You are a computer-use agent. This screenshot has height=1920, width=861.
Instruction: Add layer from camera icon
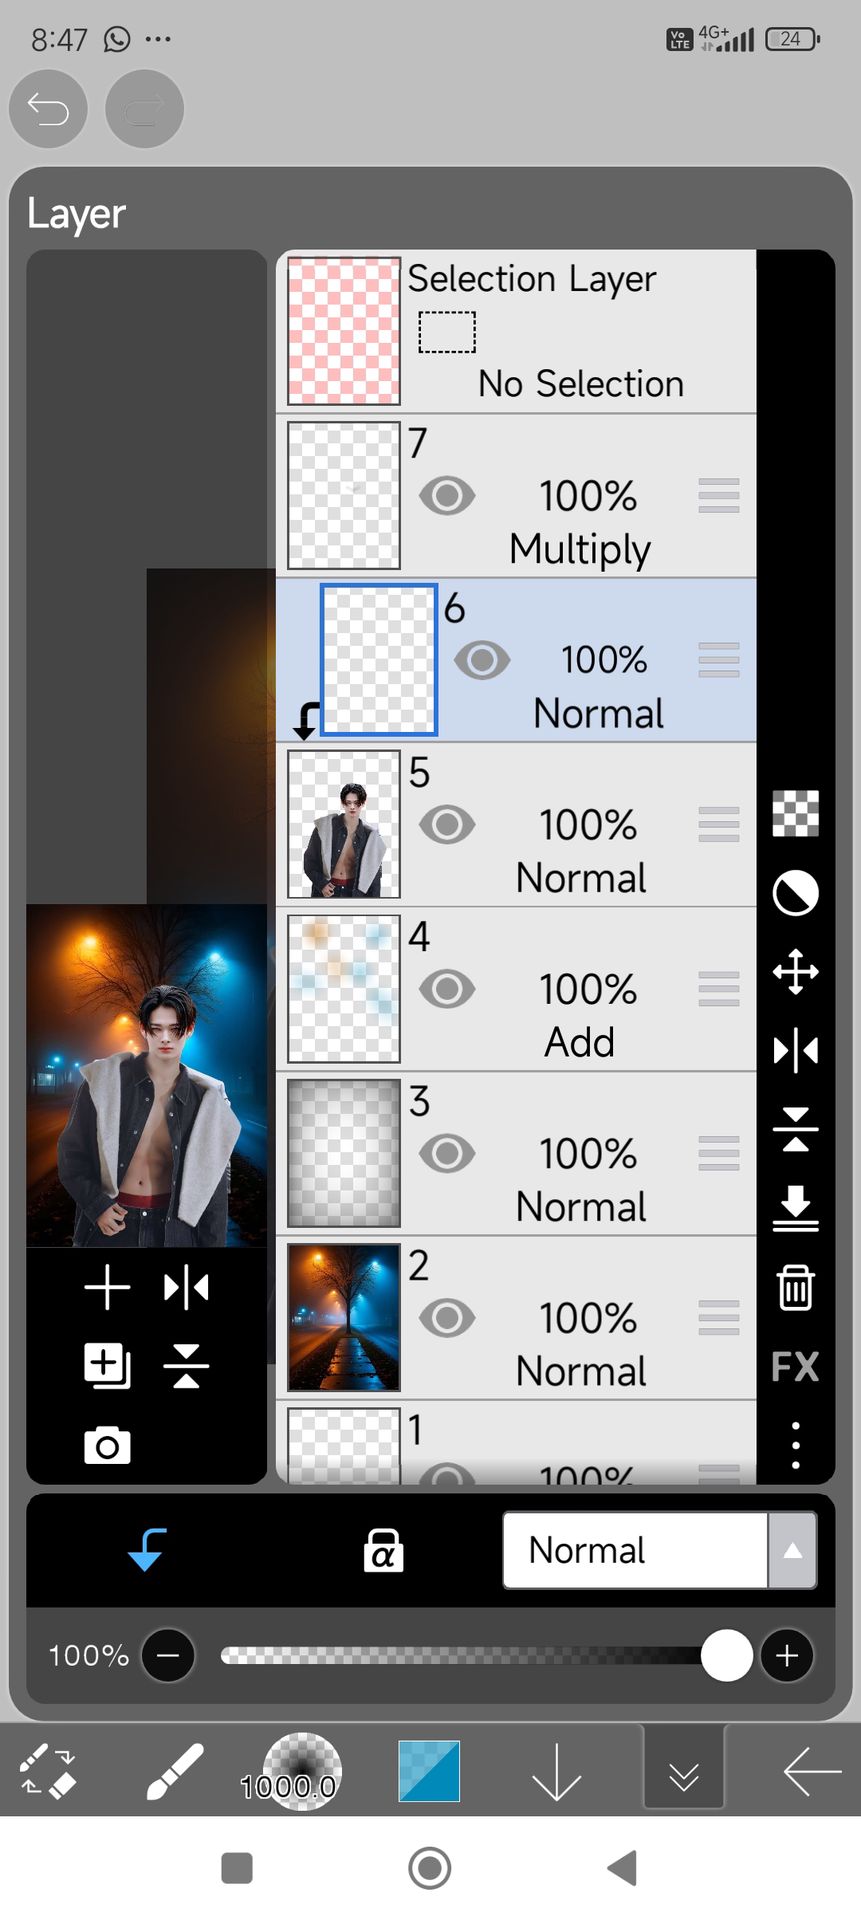point(107,1446)
